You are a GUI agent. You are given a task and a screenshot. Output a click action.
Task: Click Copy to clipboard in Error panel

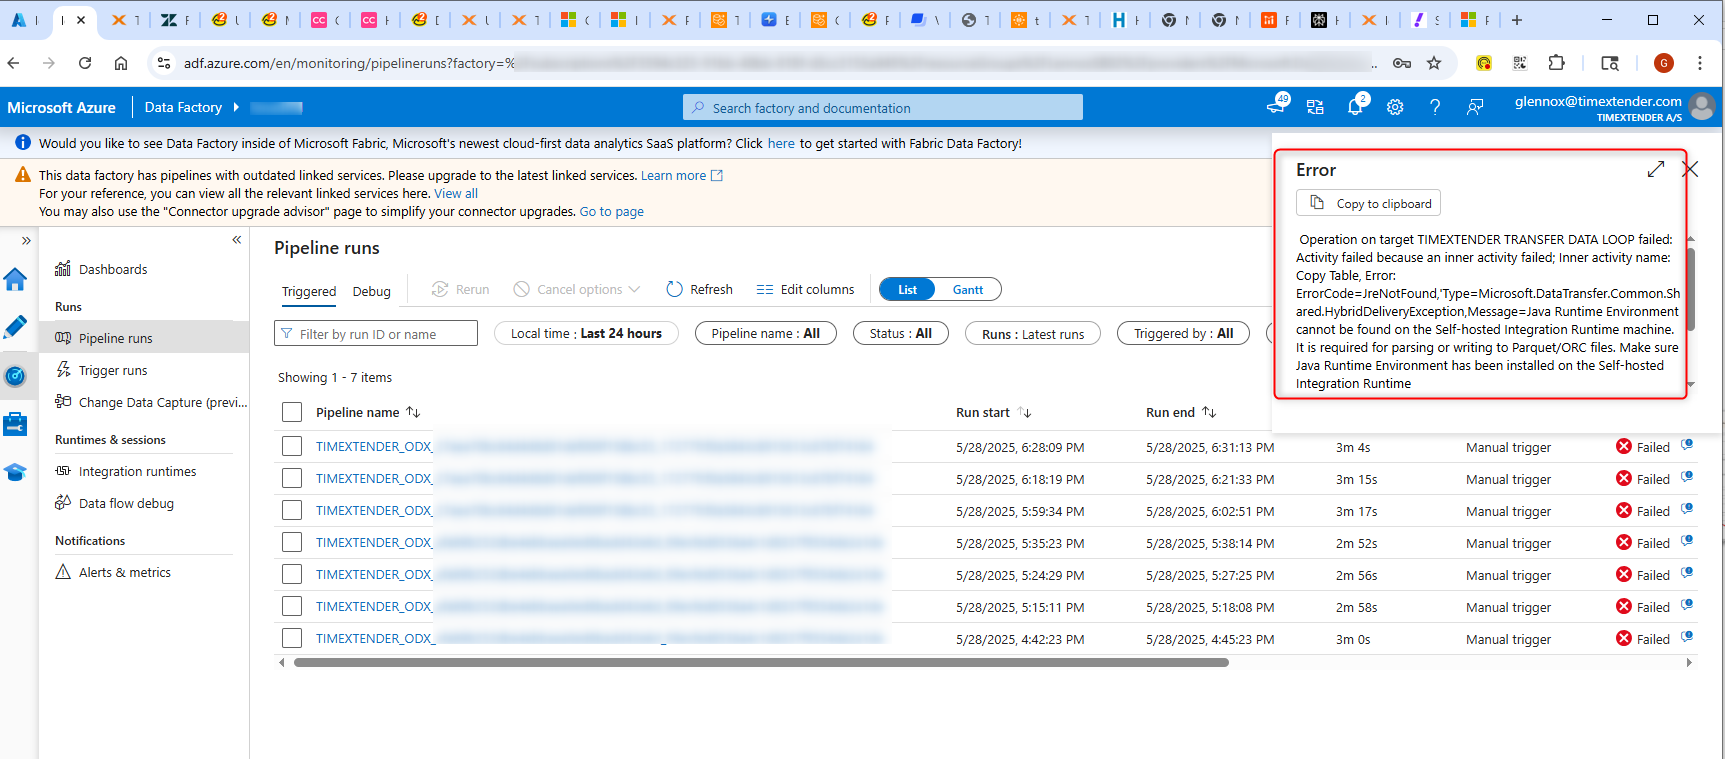point(1368,203)
